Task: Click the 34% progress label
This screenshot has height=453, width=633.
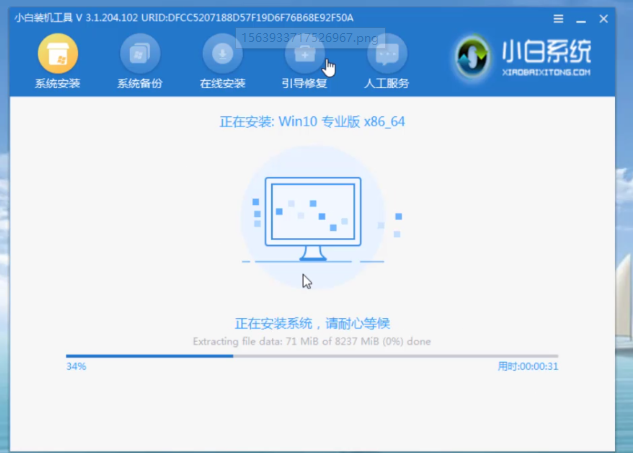Action: pyautogui.click(x=76, y=366)
